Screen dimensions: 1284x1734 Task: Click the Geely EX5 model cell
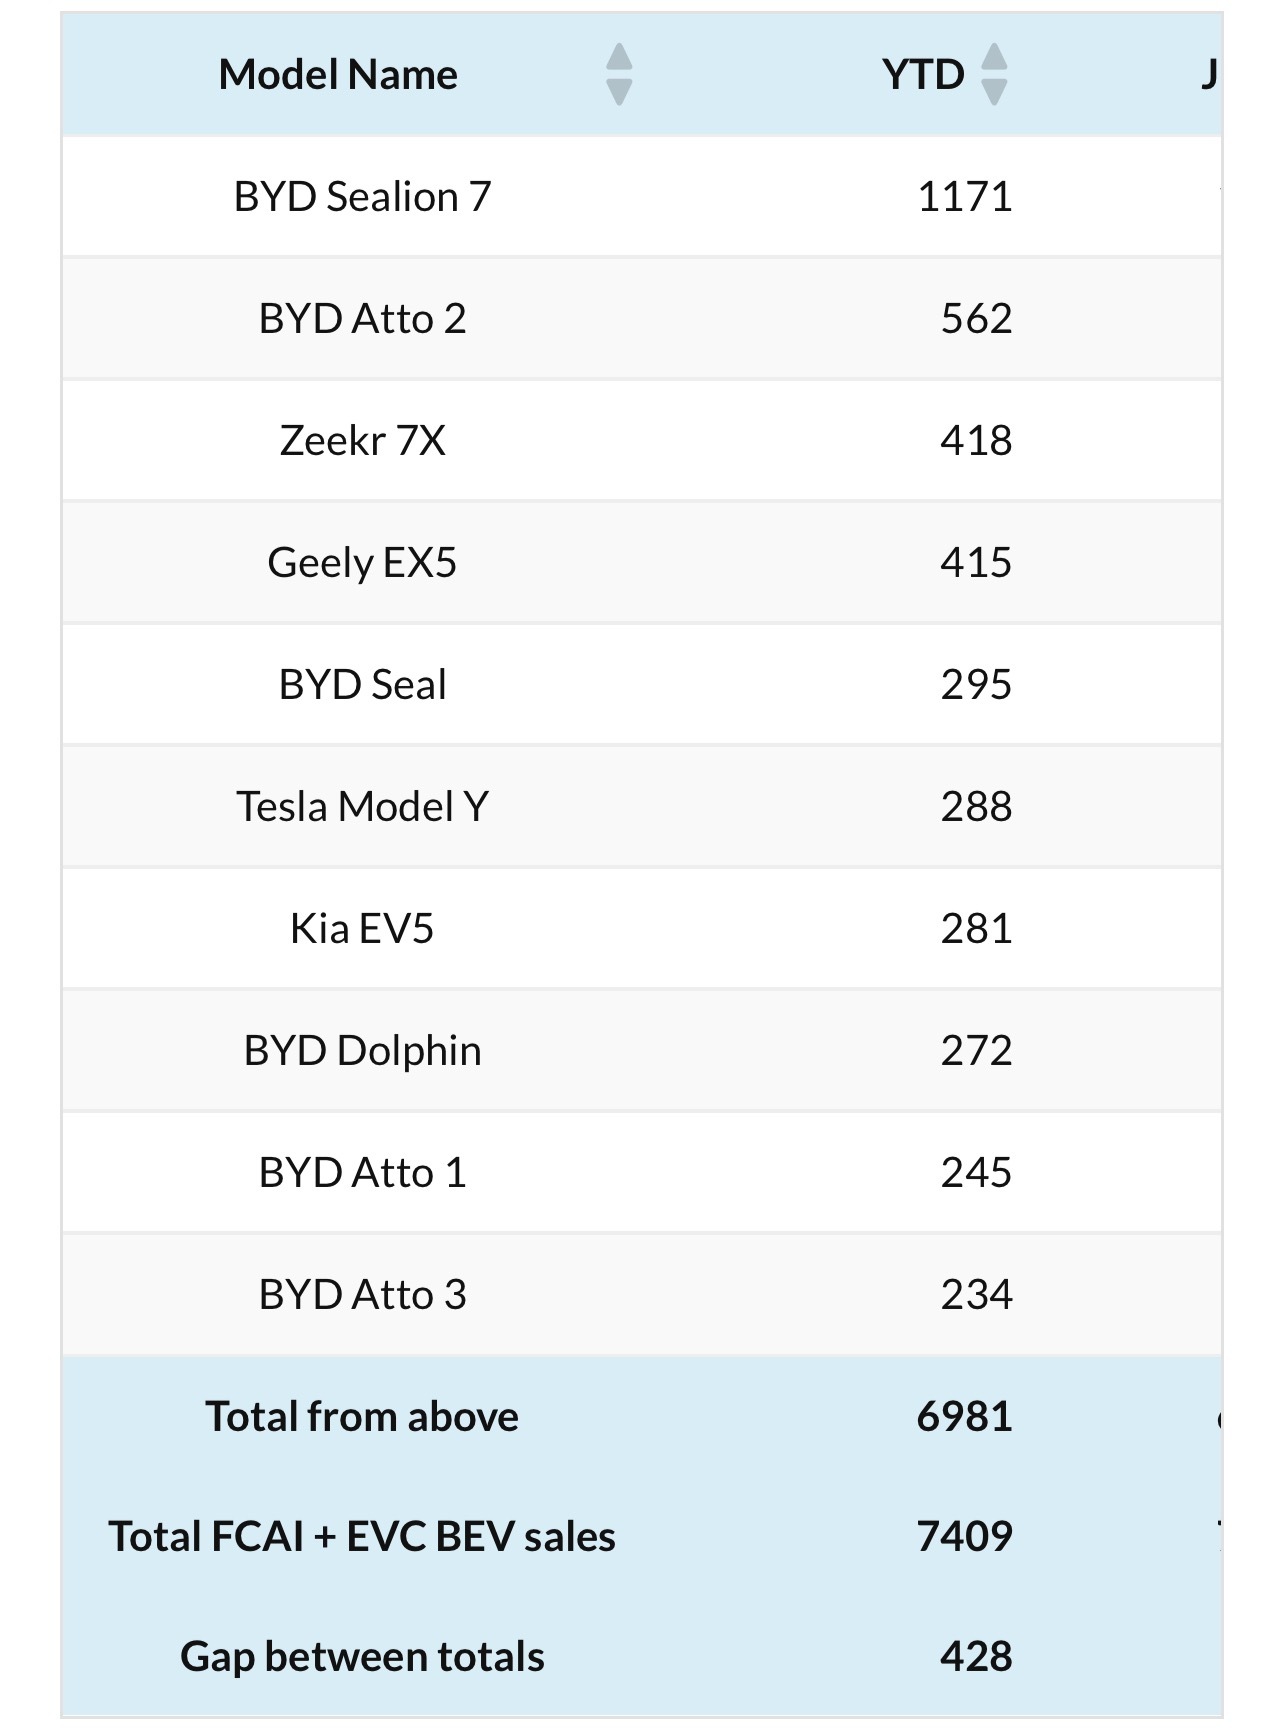362,563
